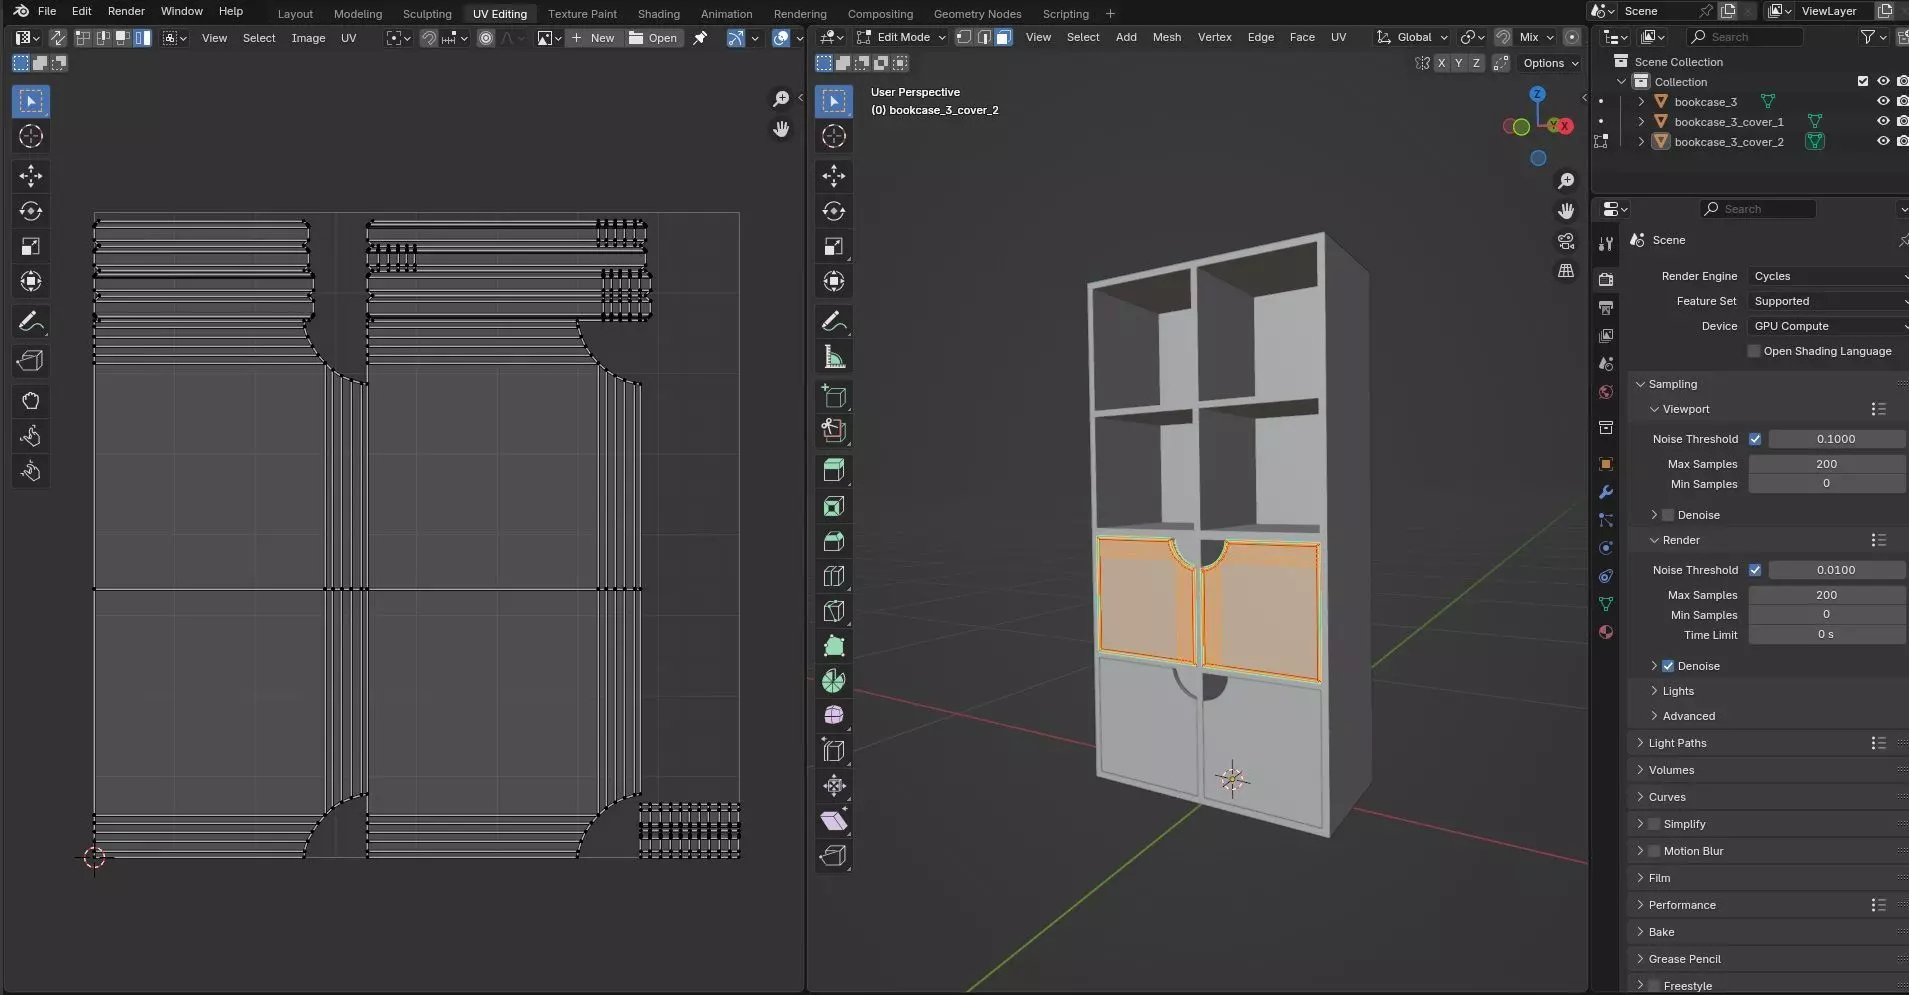Enable Open Shading Language

(x=1754, y=351)
